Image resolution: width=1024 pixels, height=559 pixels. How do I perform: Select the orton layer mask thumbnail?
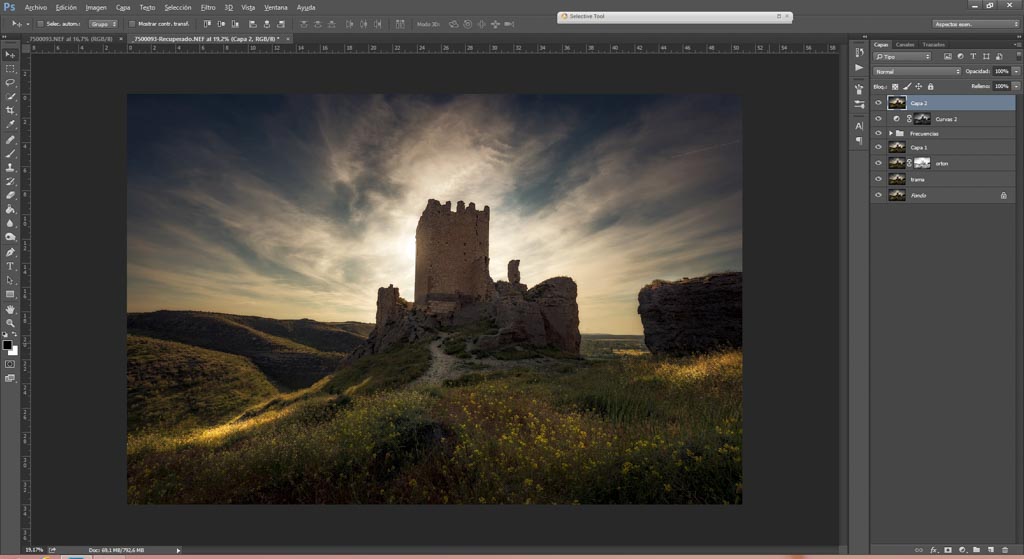tap(922, 163)
